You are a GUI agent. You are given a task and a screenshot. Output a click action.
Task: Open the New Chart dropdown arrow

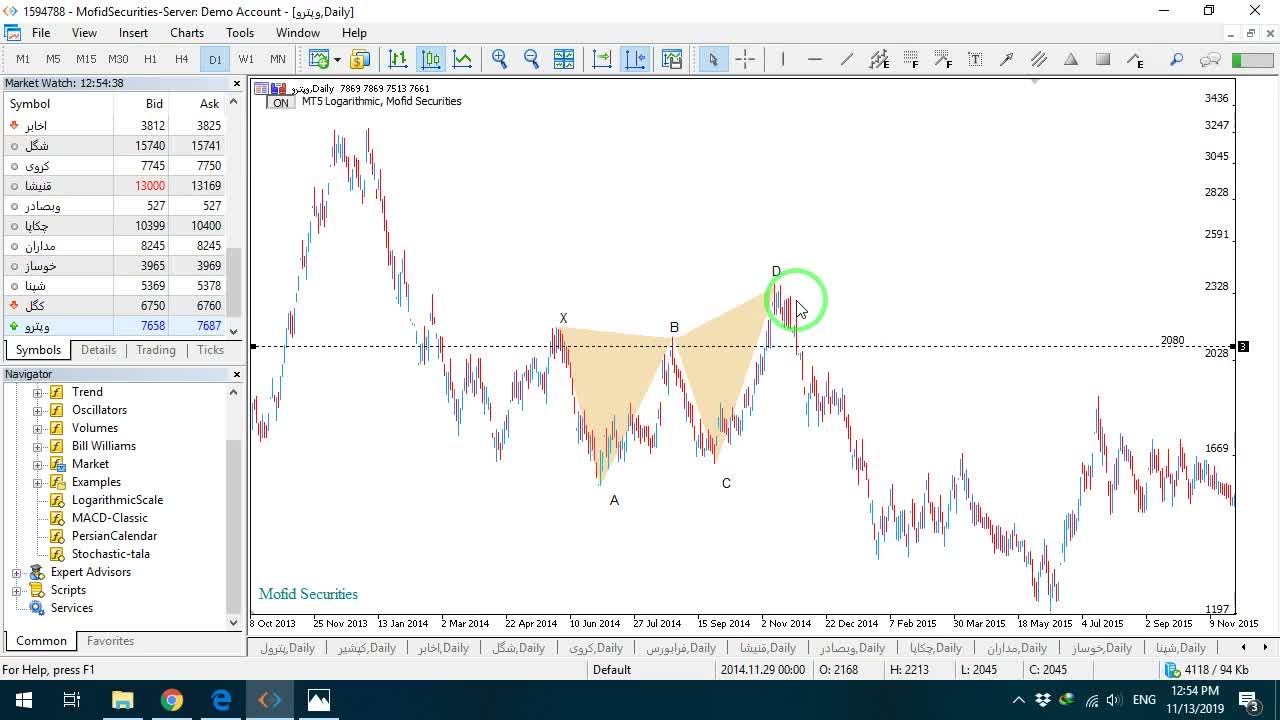click(x=337, y=59)
